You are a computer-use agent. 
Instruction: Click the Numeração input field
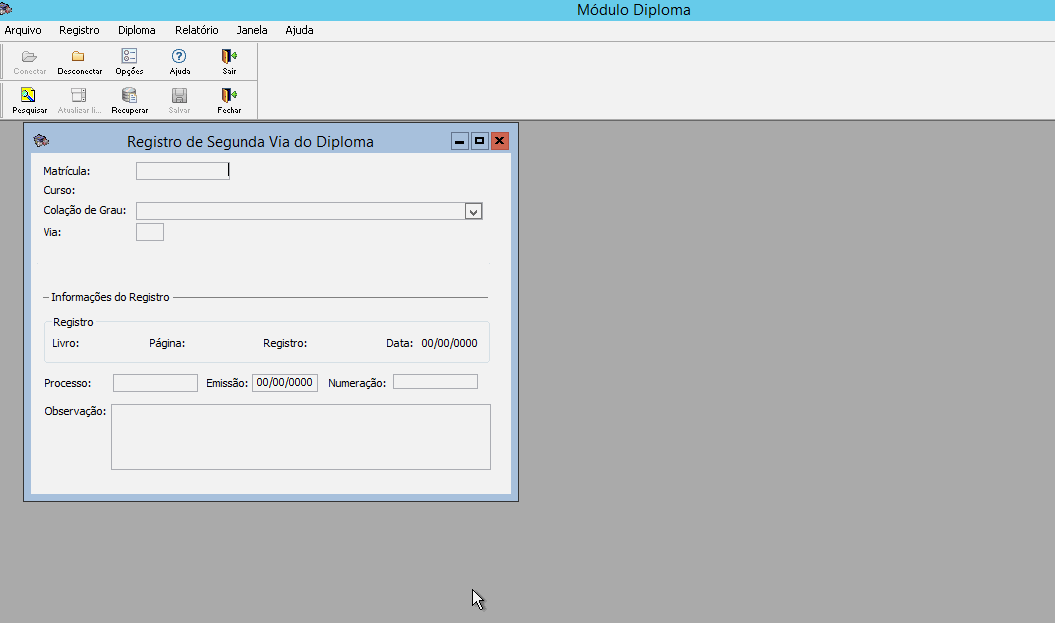pyautogui.click(x=435, y=382)
